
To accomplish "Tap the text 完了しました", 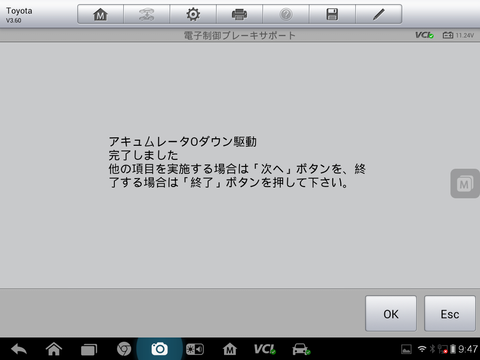I will click(x=143, y=155).
